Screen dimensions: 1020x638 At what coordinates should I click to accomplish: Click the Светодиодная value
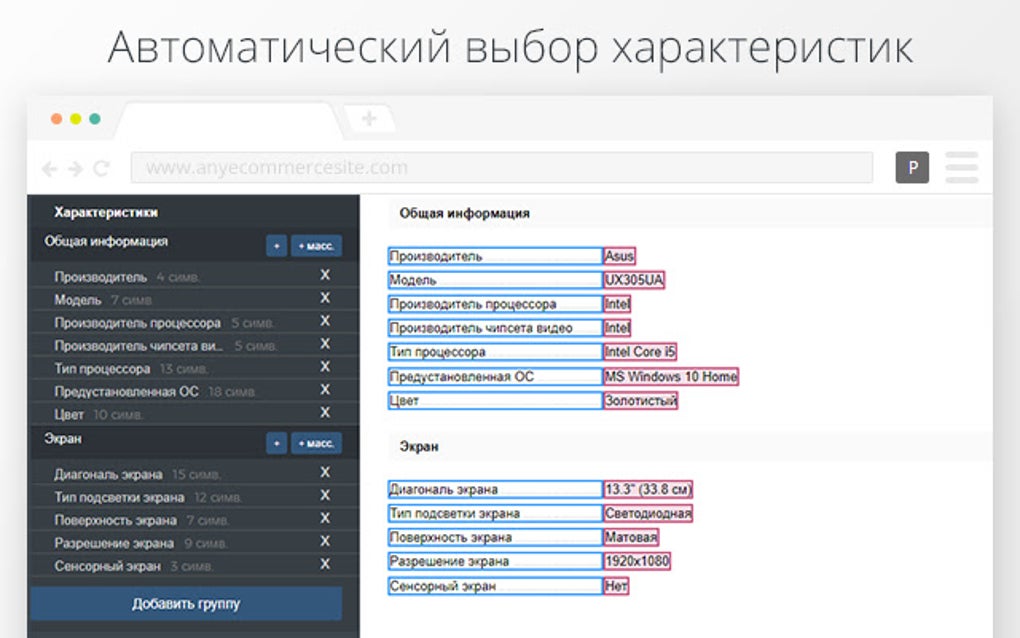pos(648,513)
